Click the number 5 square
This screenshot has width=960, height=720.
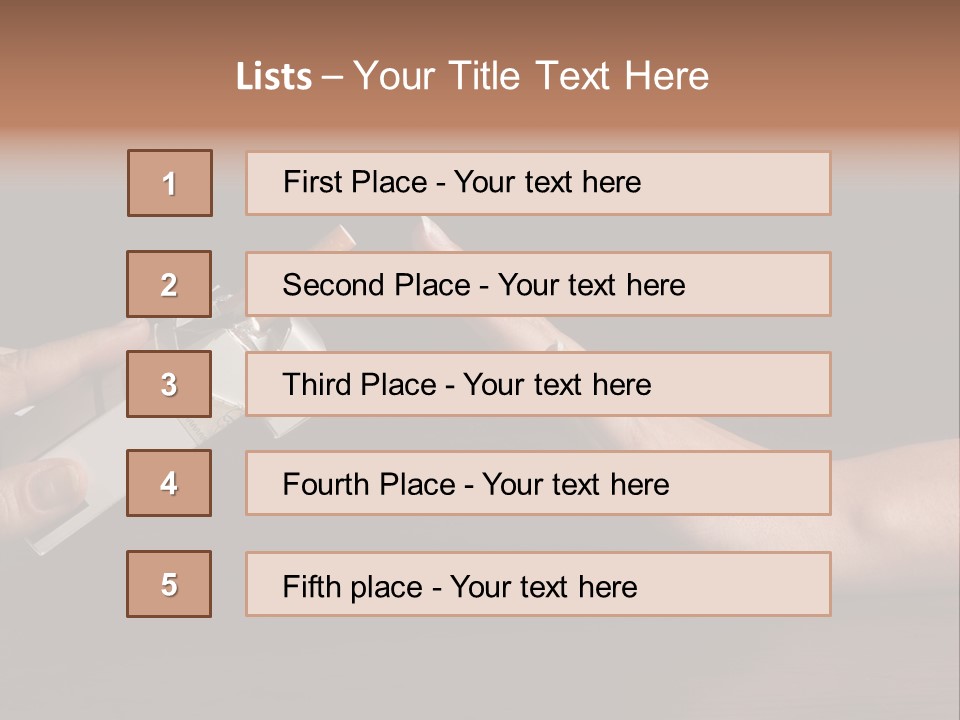pyautogui.click(x=170, y=584)
